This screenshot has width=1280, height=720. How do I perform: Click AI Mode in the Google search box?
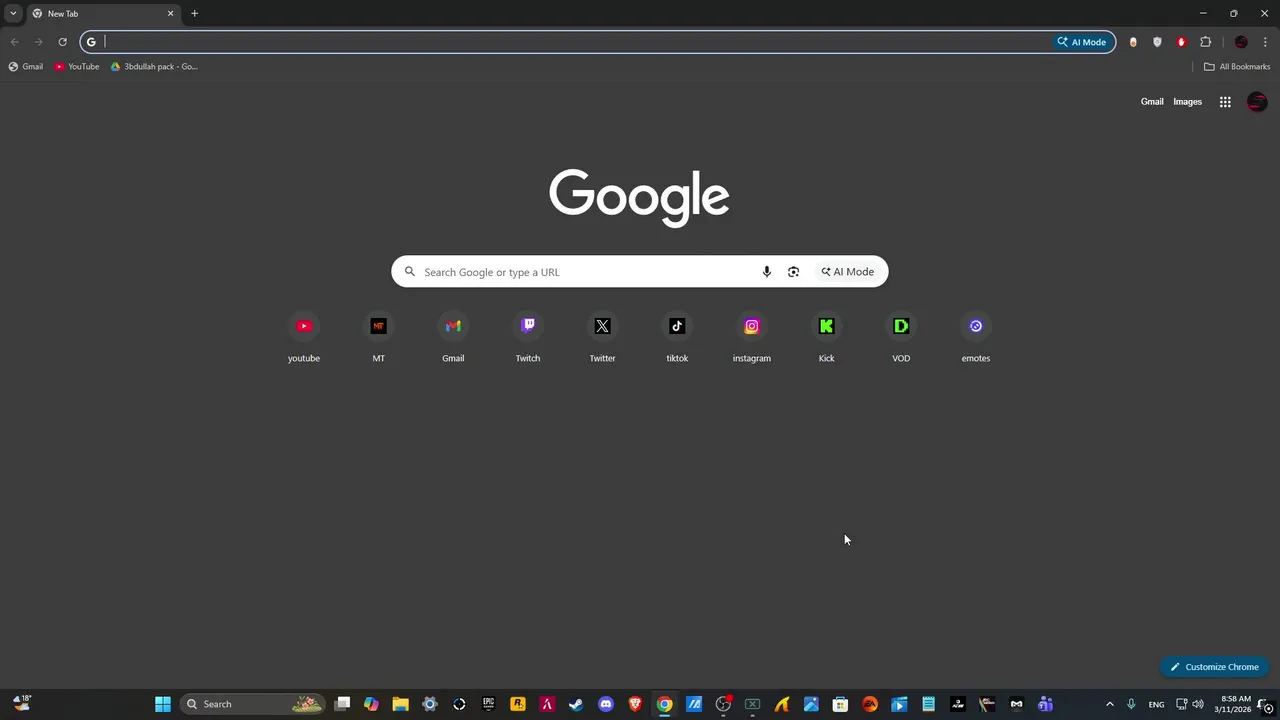(848, 272)
